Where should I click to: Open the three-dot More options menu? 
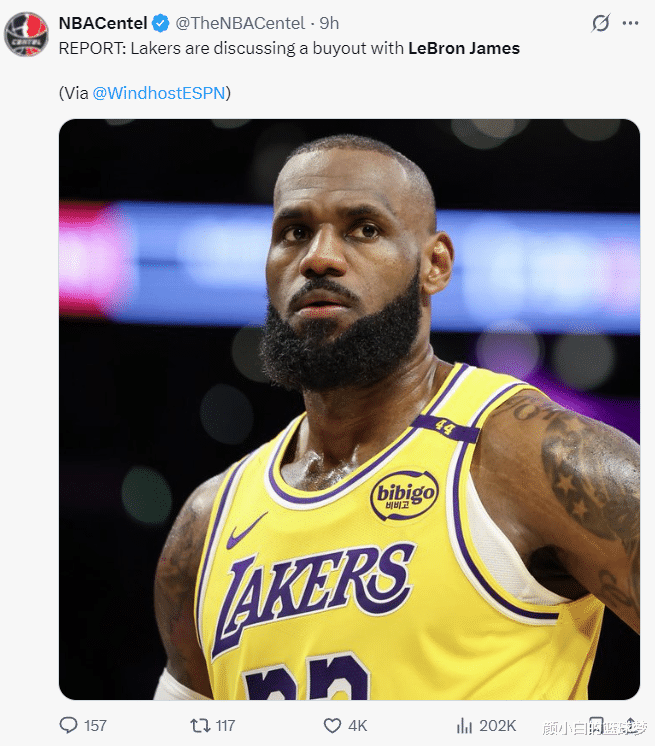[630, 23]
